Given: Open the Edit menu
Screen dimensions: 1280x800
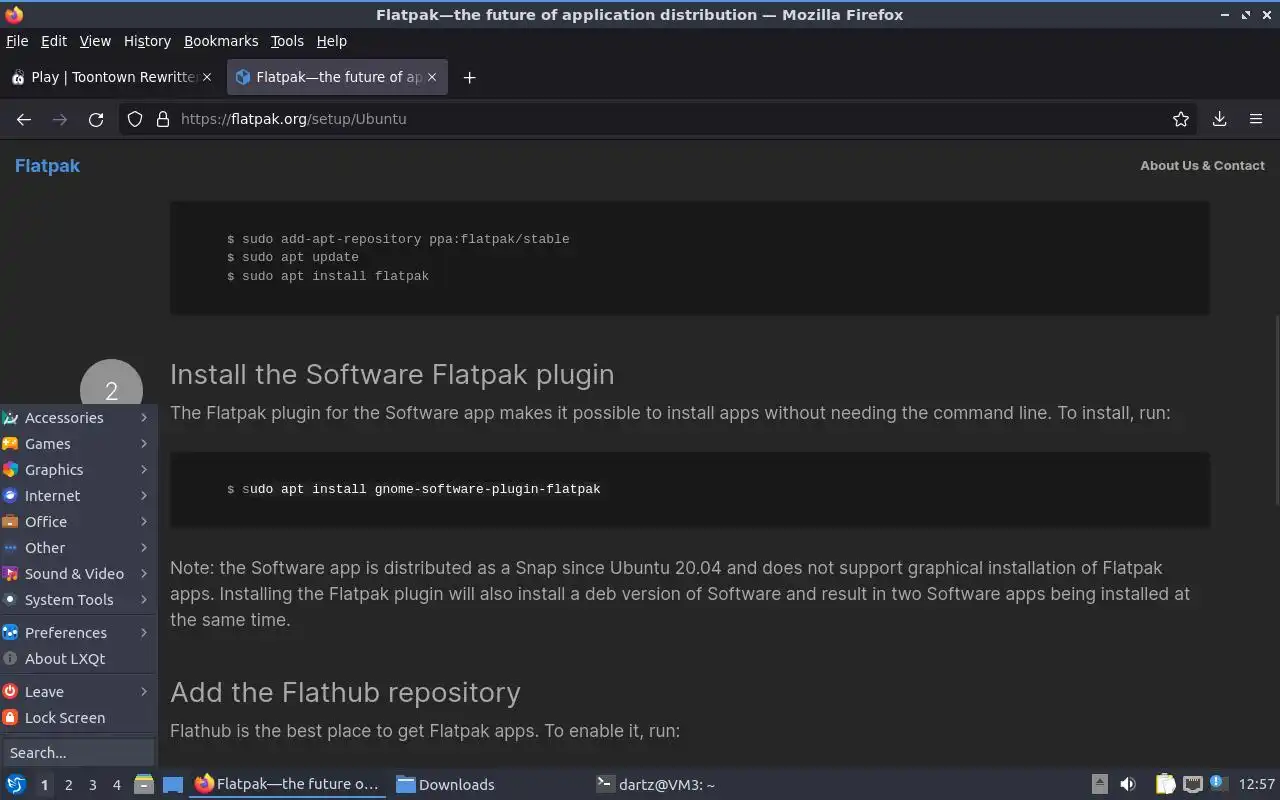Looking at the screenshot, I should [54, 41].
